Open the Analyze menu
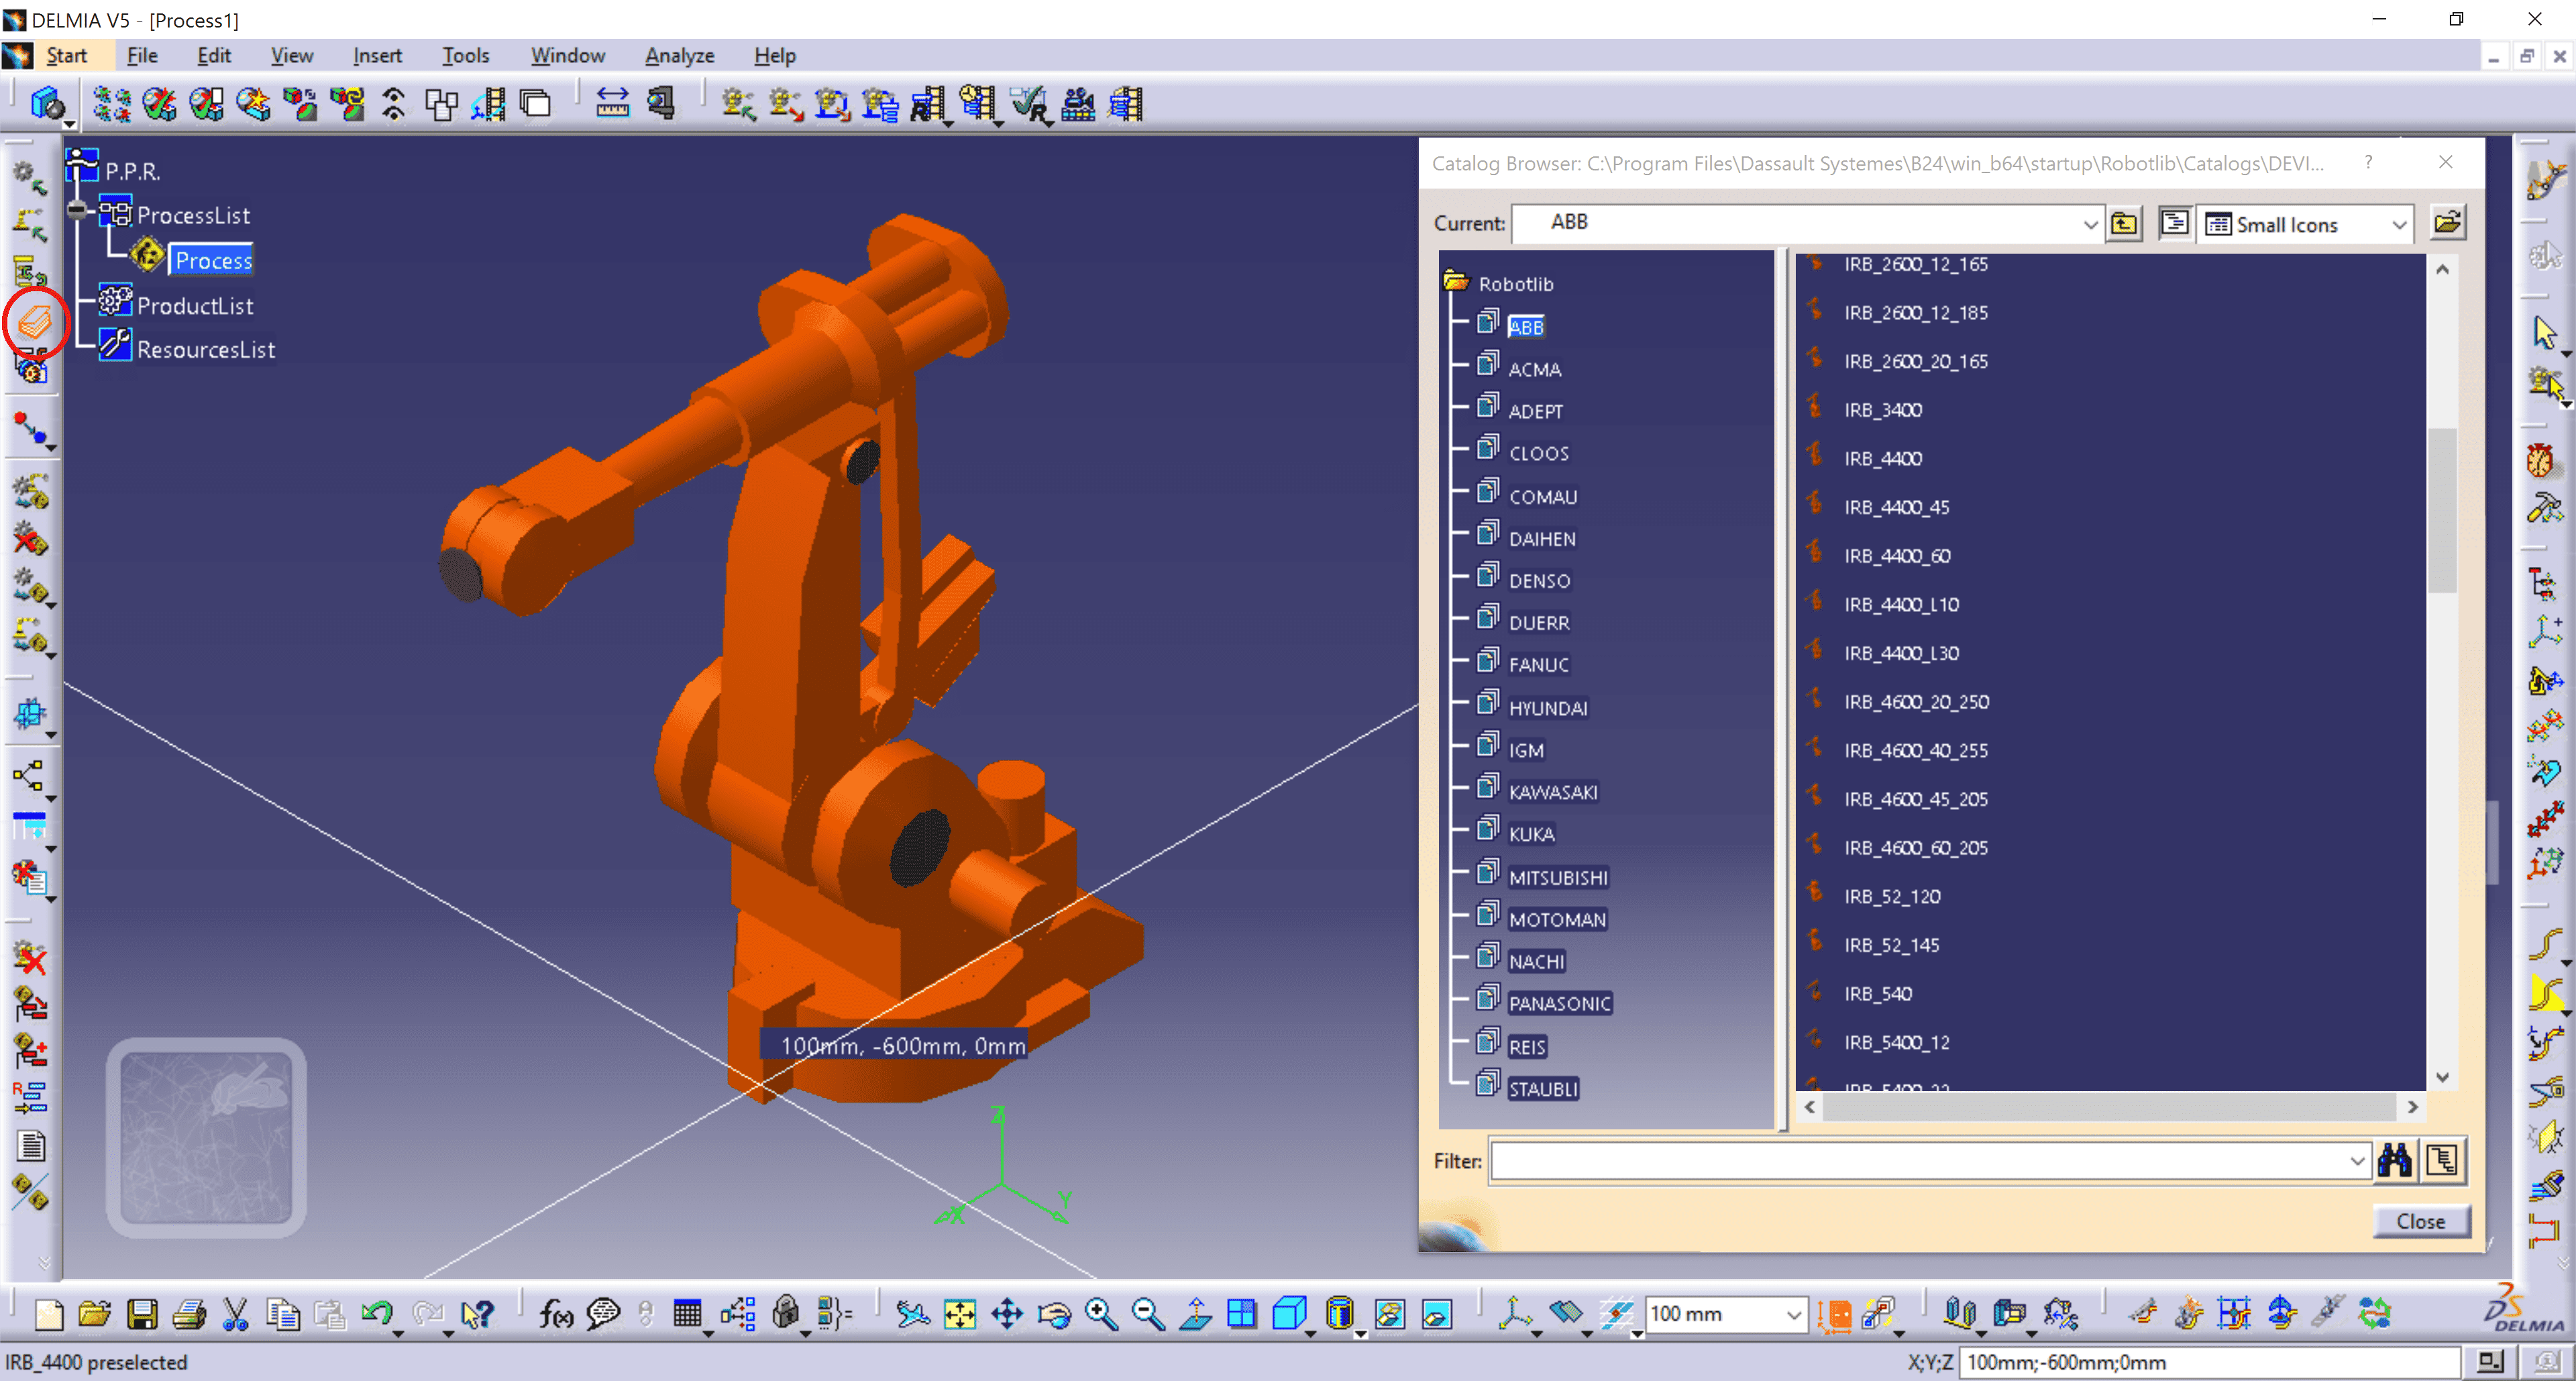Viewport: 2576px width, 1381px height. [x=679, y=56]
